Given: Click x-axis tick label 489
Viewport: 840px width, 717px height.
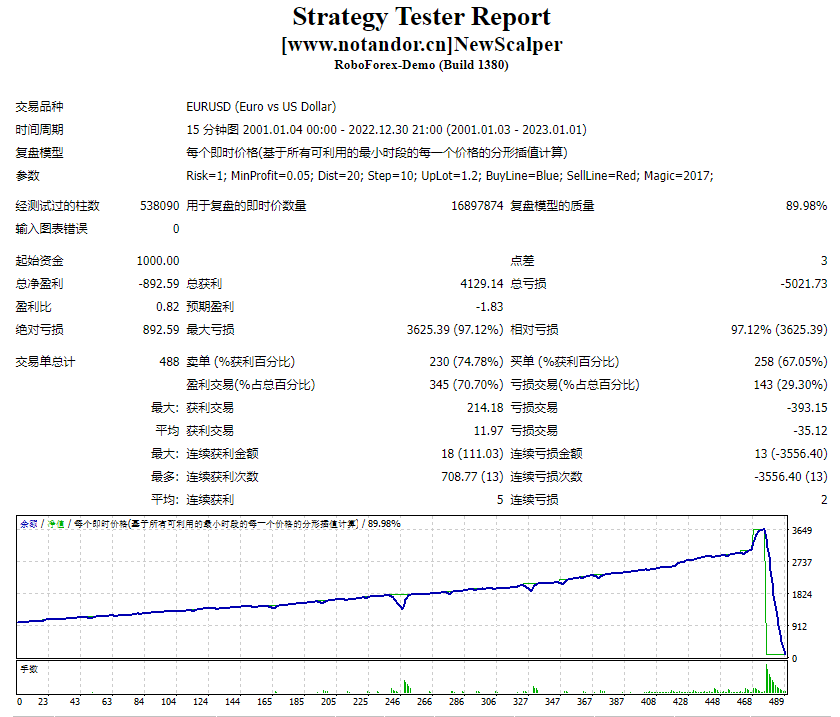Looking at the screenshot, I should coord(776,701).
